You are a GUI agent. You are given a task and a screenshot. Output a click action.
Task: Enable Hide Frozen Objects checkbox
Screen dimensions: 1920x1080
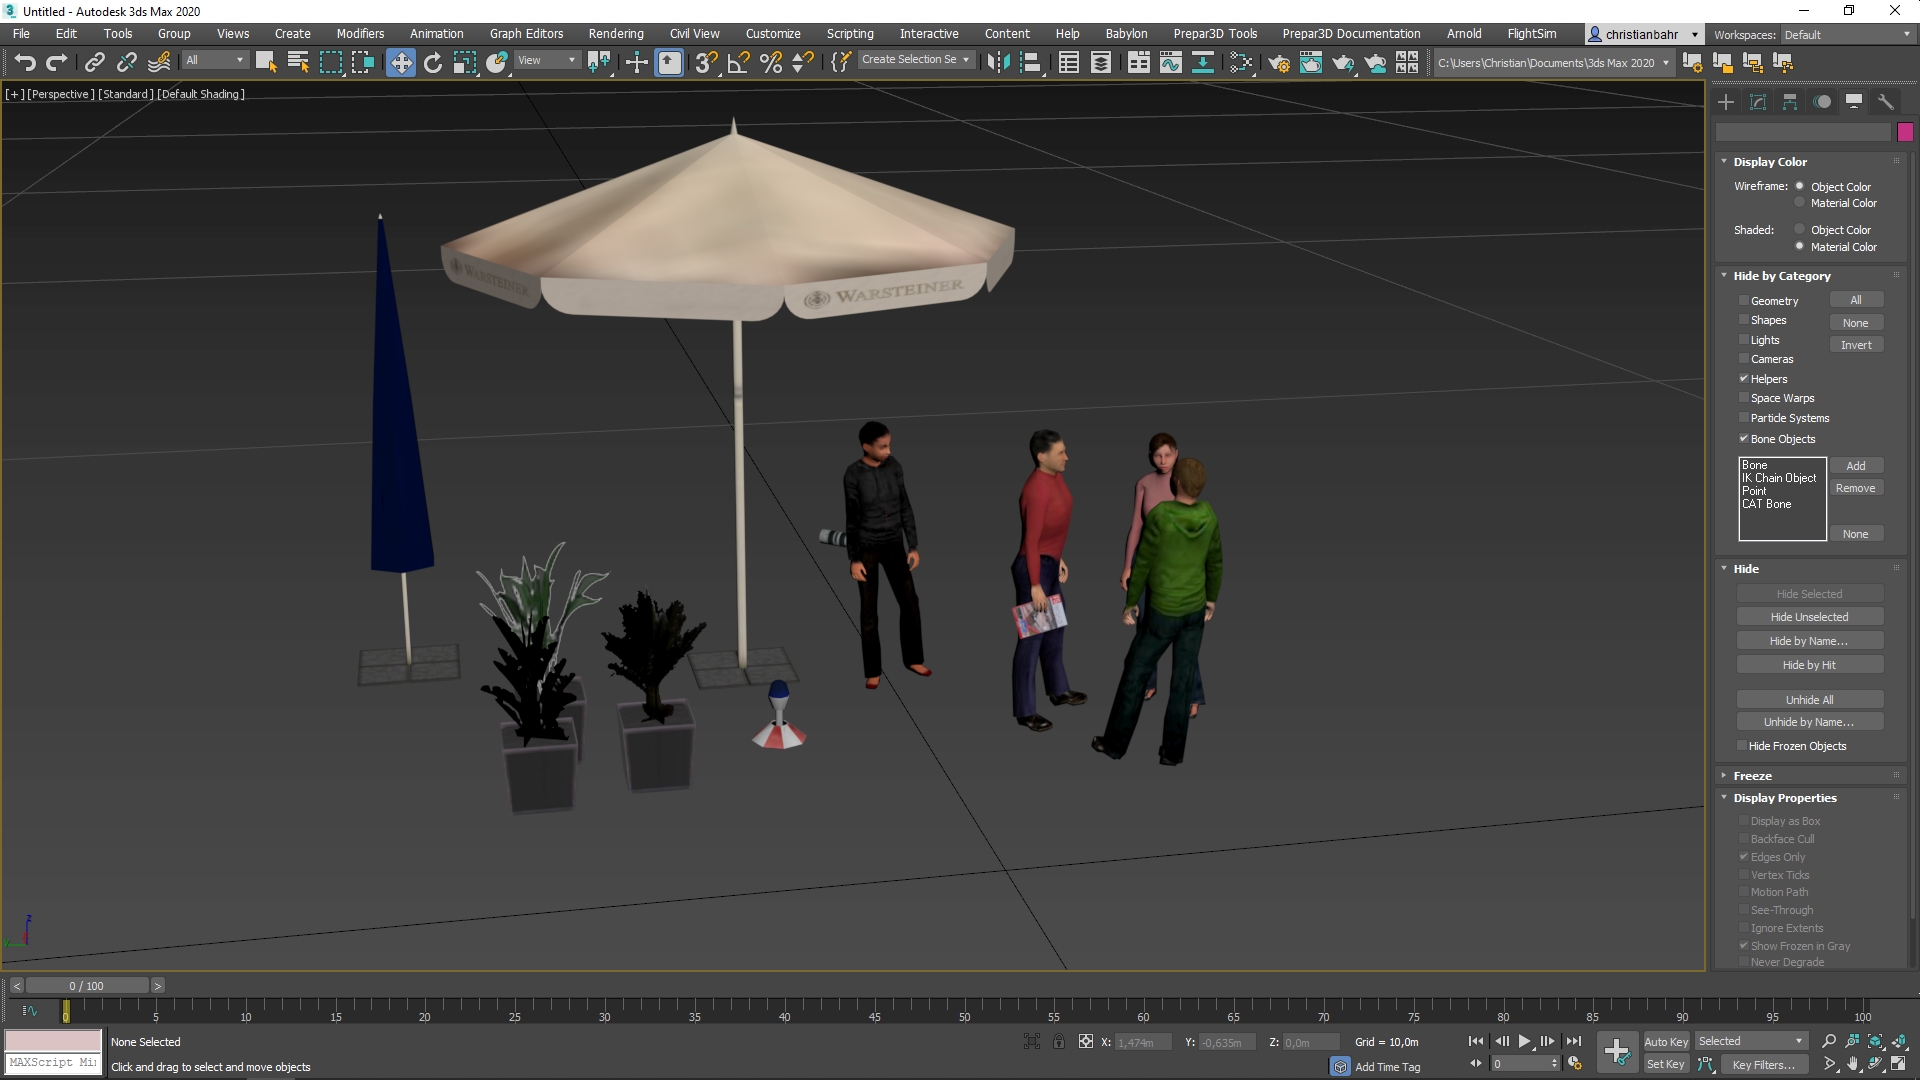tap(1742, 746)
